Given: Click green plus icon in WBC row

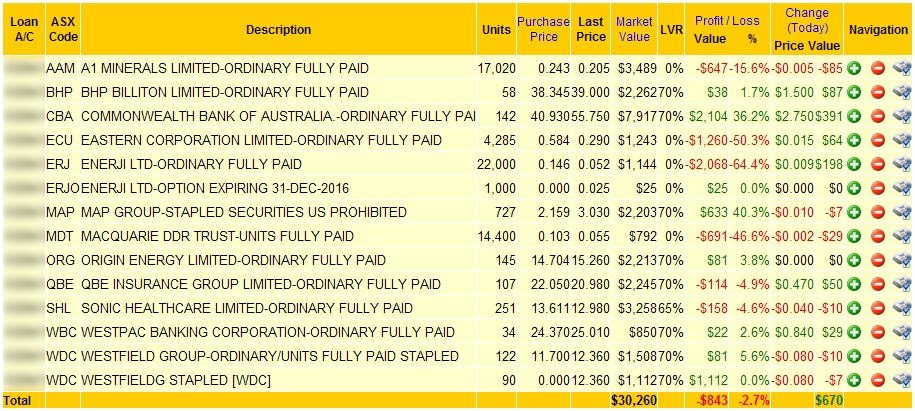Looking at the screenshot, I should click(854, 332).
